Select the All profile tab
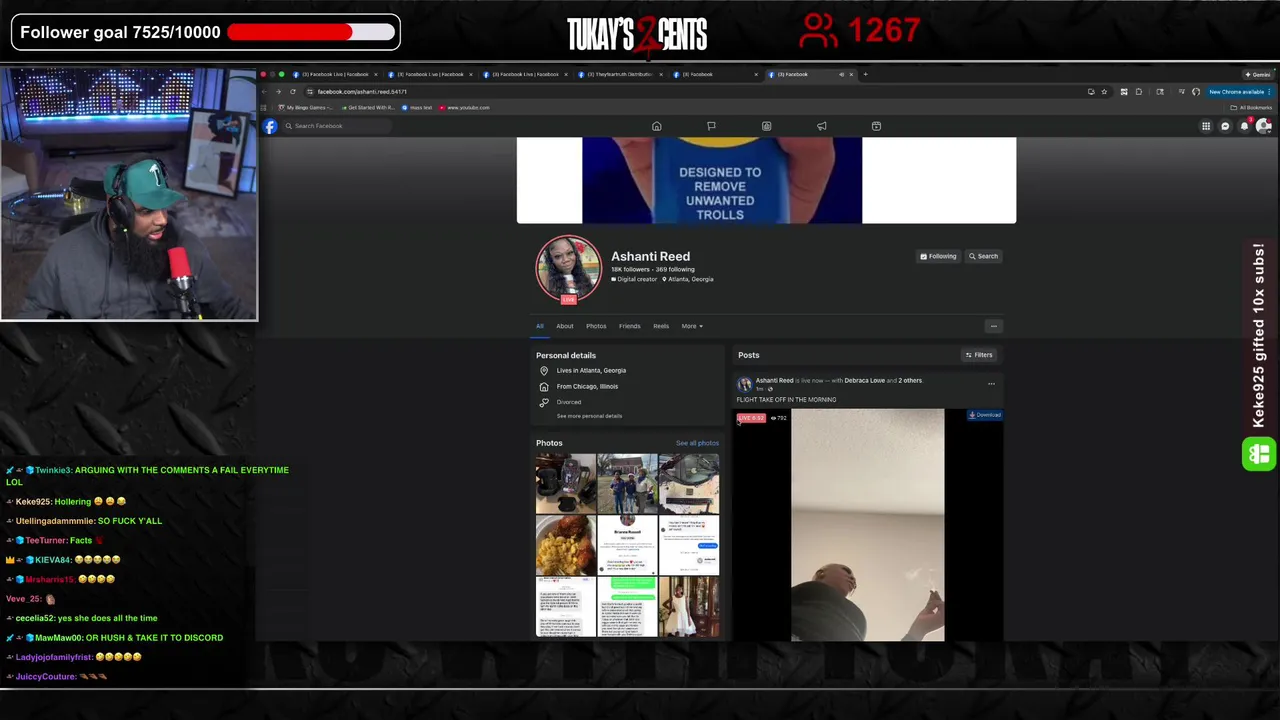This screenshot has height=720, width=1280. [x=540, y=326]
